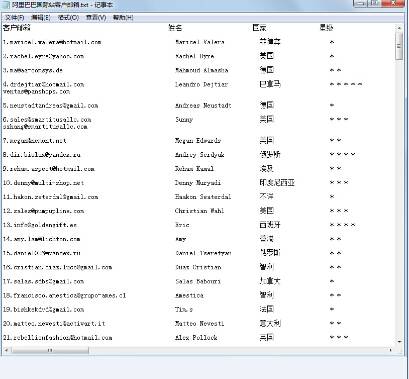
Task: Open the 文件(F) menu
Action: [x=14, y=17]
